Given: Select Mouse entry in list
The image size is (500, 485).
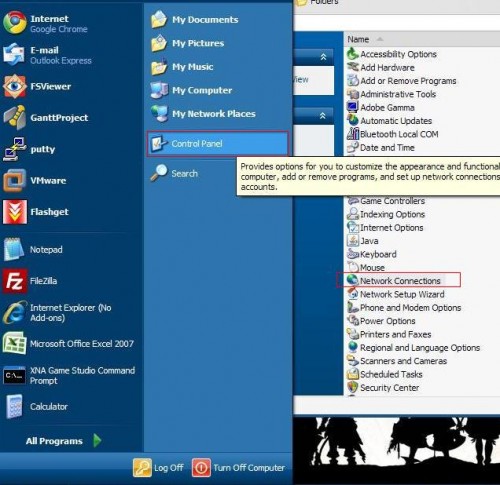Looking at the screenshot, I should pyautogui.click(x=366, y=267).
